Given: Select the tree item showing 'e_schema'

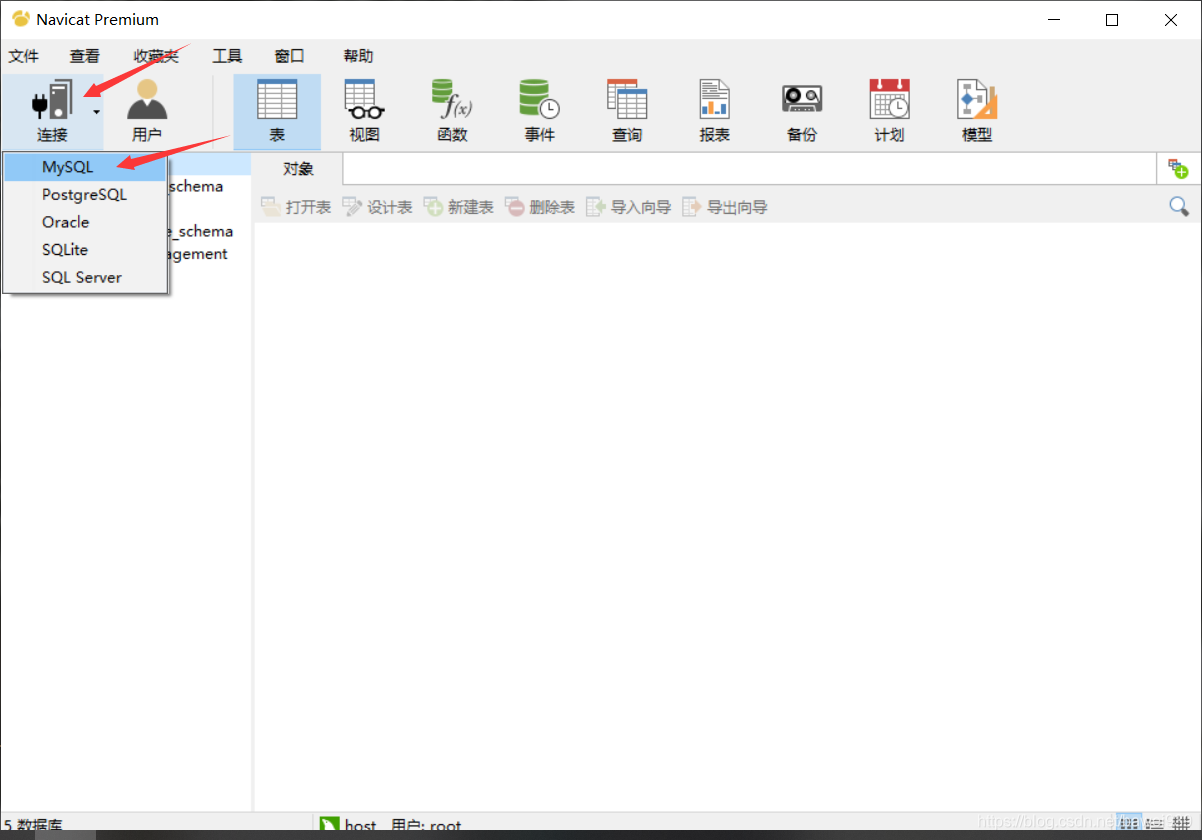Looking at the screenshot, I should point(199,231).
